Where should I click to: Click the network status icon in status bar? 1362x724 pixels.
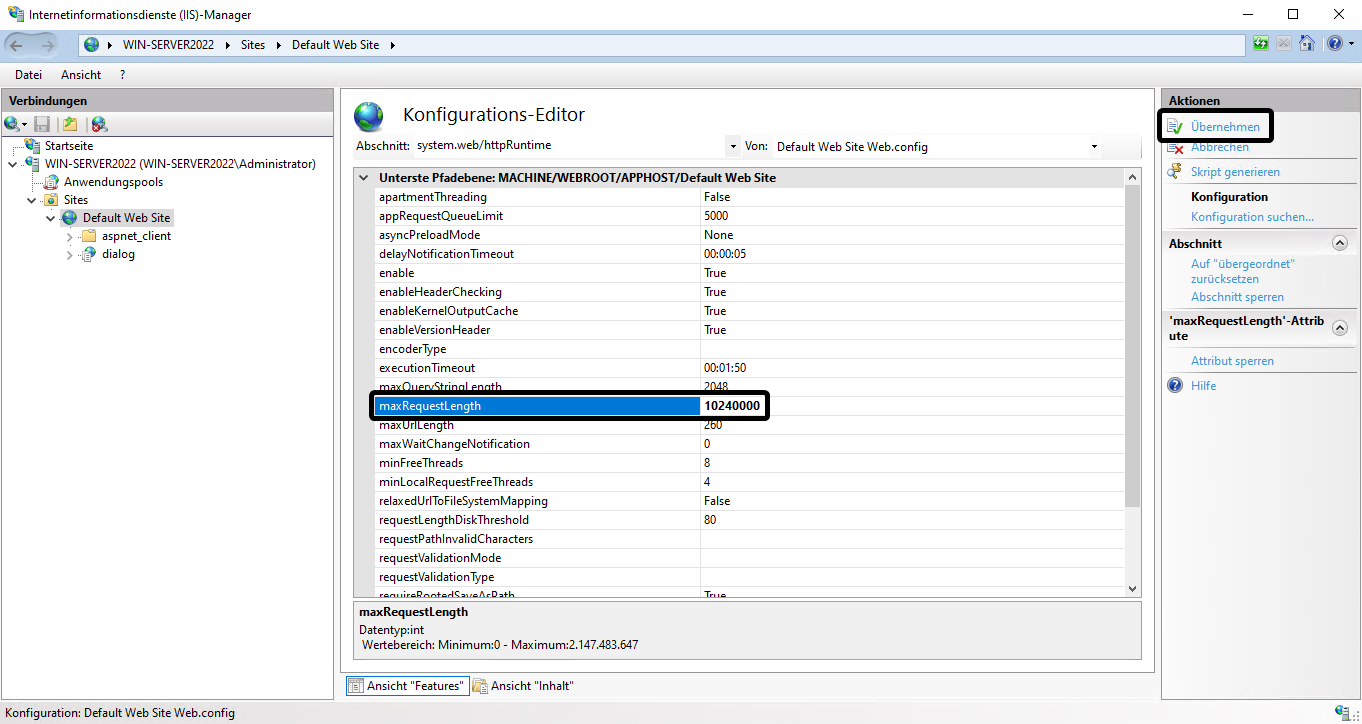(1342, 712)
